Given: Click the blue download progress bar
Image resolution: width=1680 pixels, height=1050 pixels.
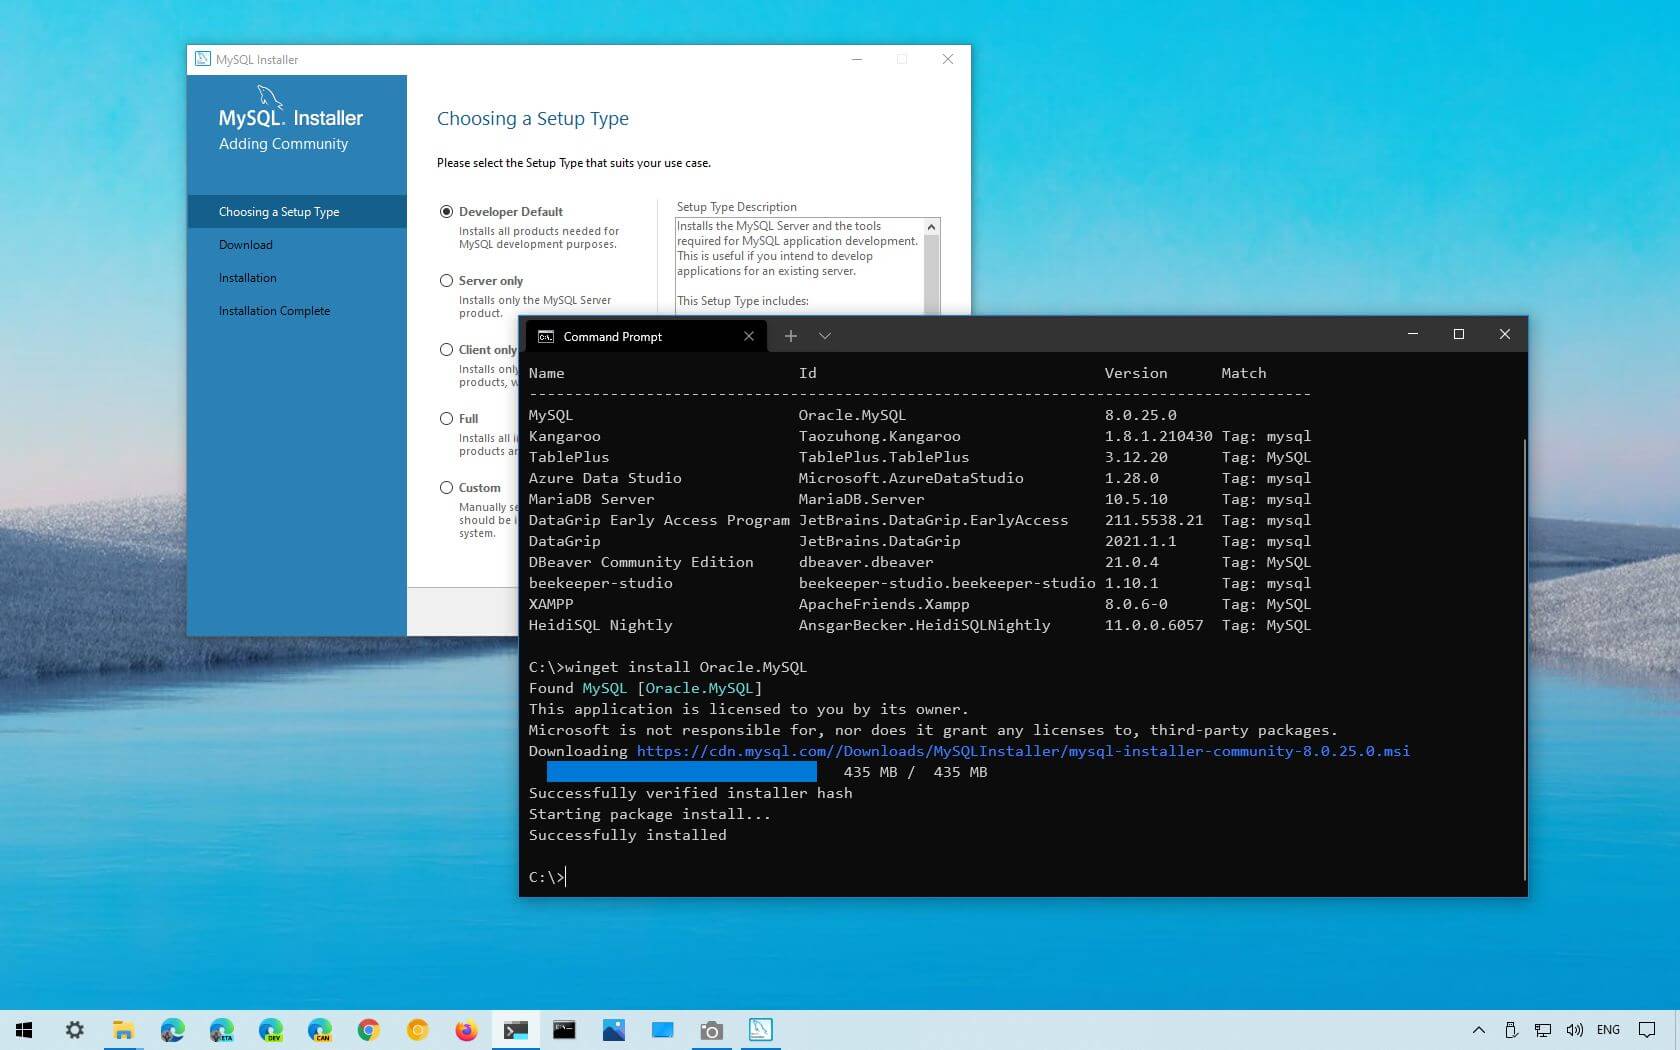Looking at the screenshot, I should tap(682, 772).
